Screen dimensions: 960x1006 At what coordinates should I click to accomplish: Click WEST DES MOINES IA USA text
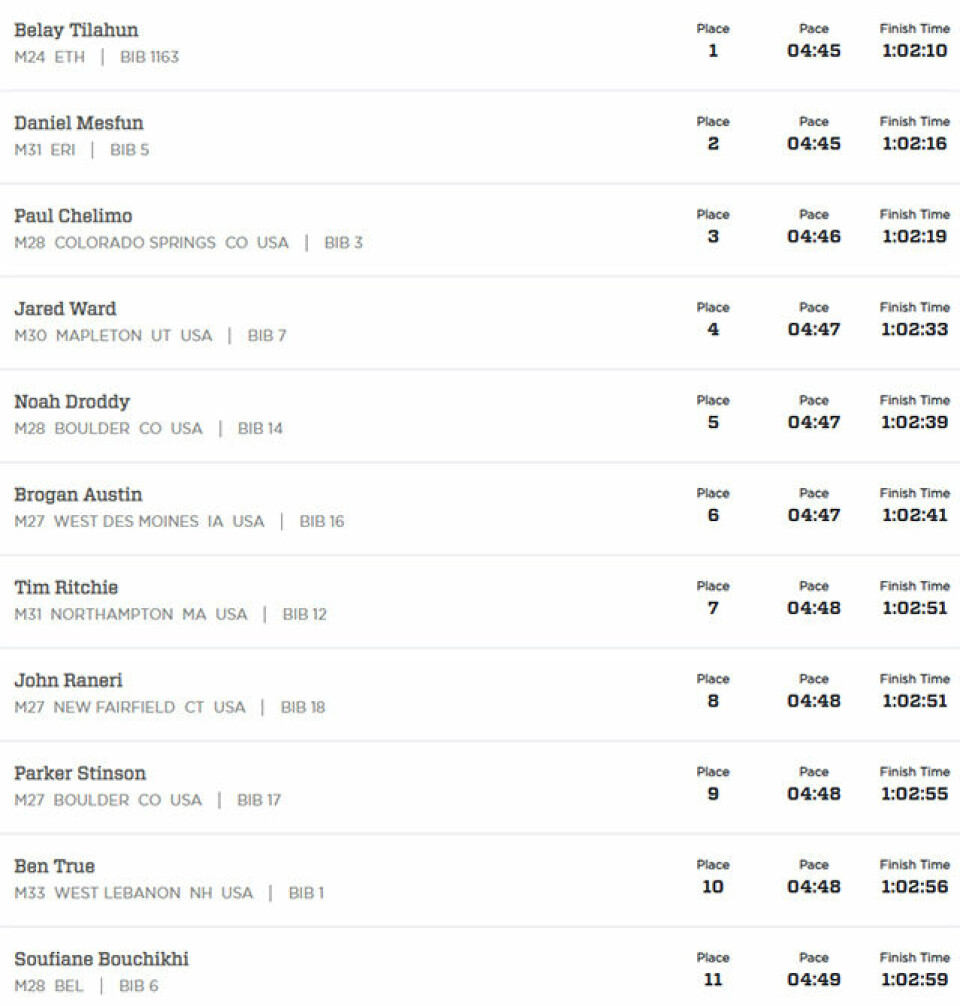(159, 522)
